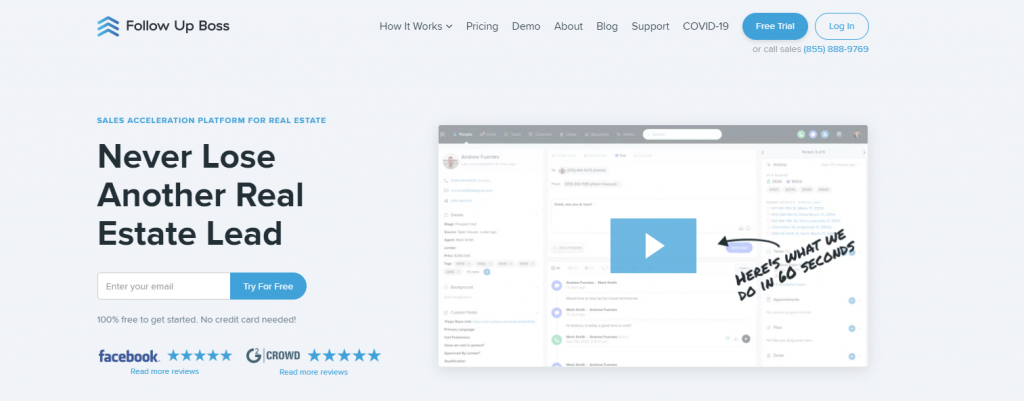
Task: Focus the Enter your email field
Action: pos(163,286)
